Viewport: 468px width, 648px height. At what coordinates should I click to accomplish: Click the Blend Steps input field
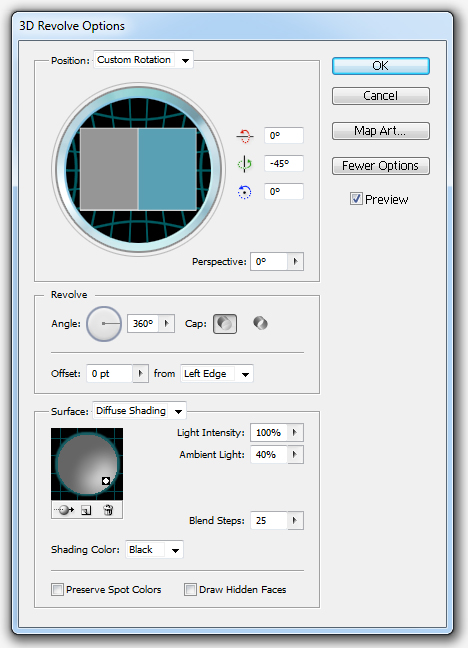(269, 521)
